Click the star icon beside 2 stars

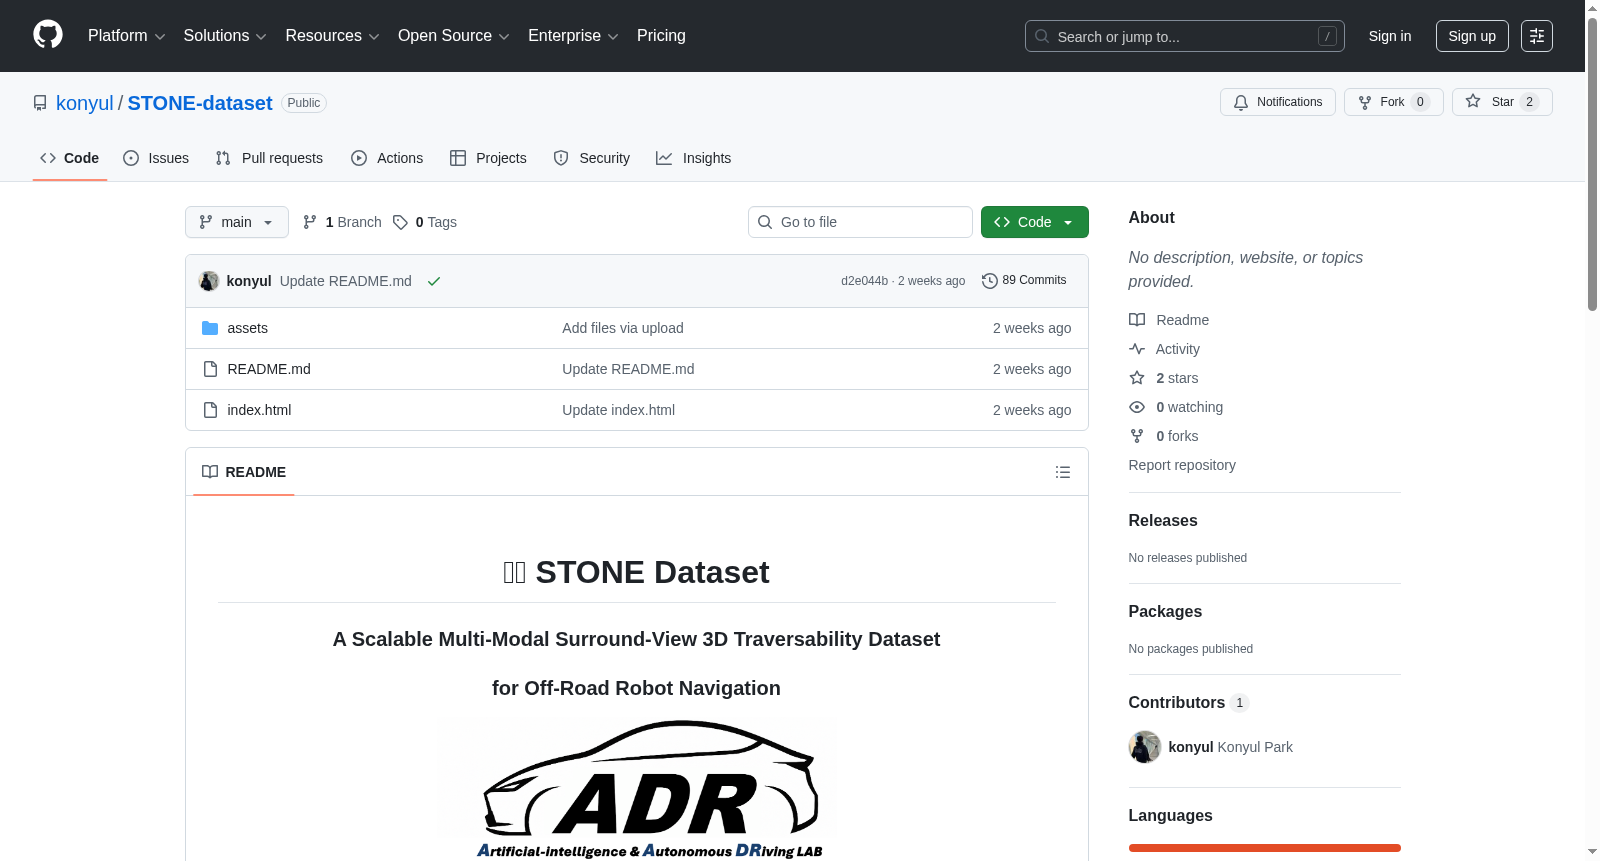[x=1137, y=378]
